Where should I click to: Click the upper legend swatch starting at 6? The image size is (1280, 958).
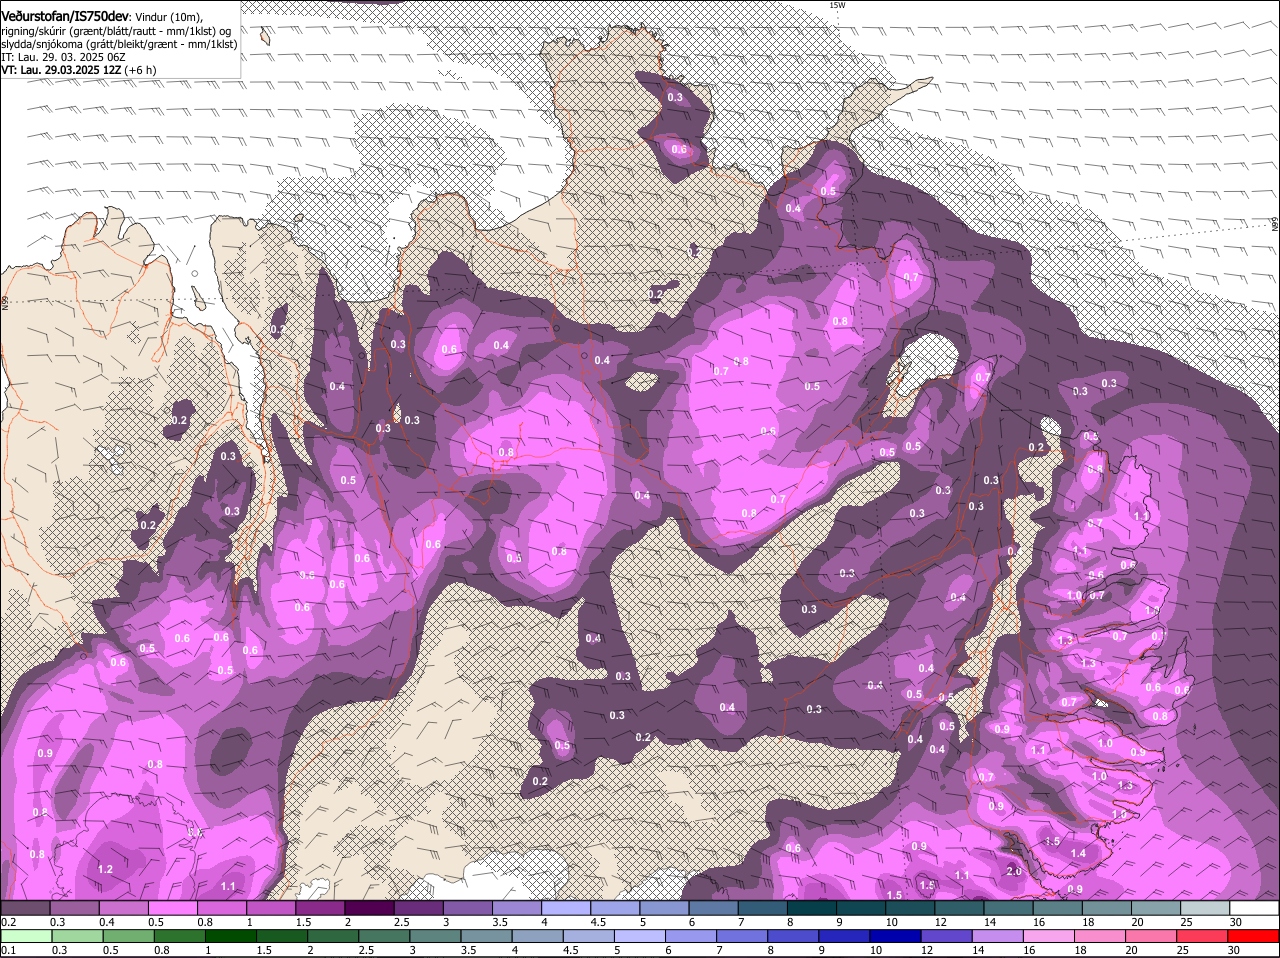tap(714, 908)
